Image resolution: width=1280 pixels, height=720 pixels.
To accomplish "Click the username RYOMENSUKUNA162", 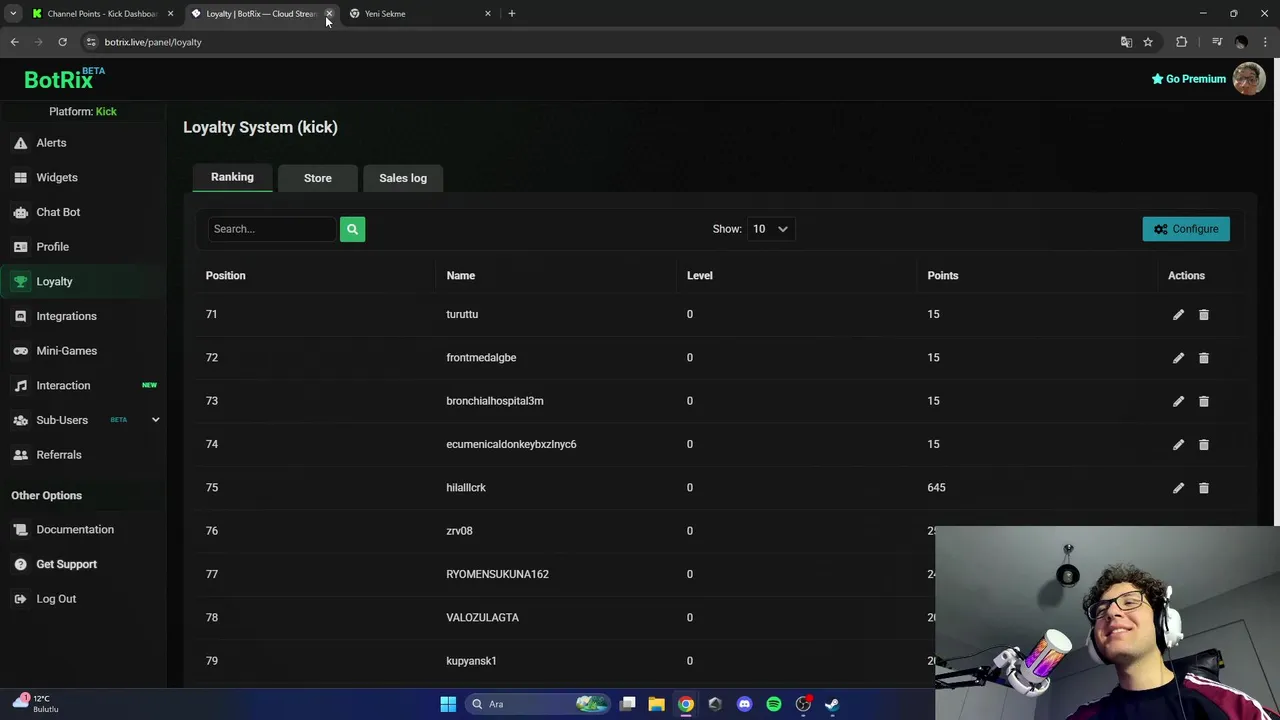I will coord(497,574).
